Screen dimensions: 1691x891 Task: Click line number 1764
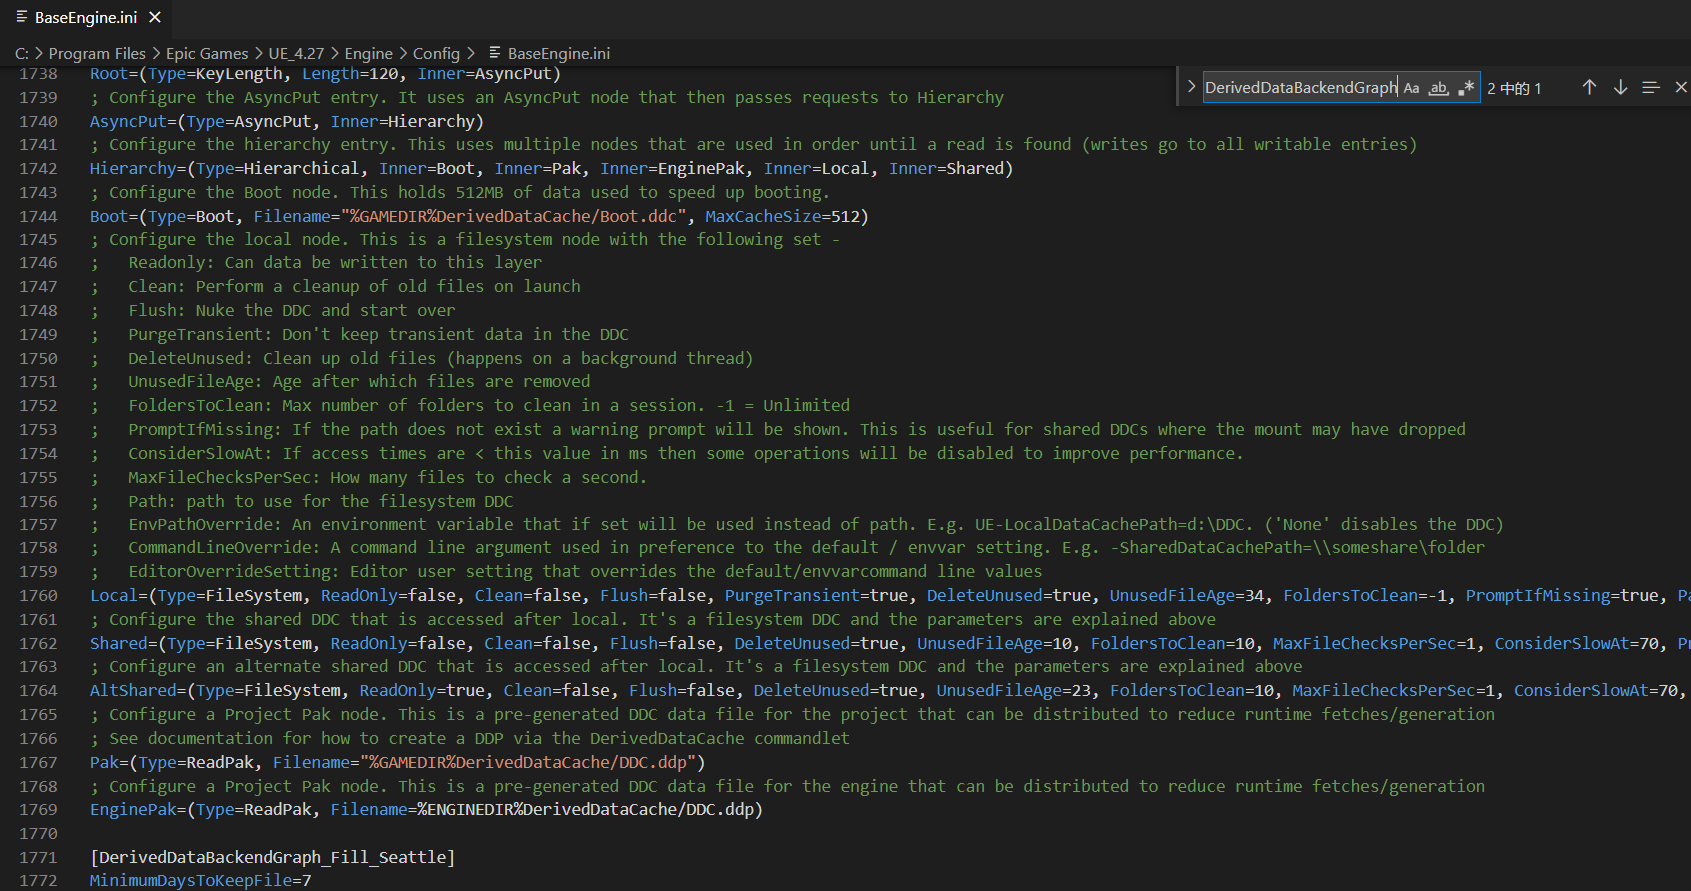tap(38, 691)
